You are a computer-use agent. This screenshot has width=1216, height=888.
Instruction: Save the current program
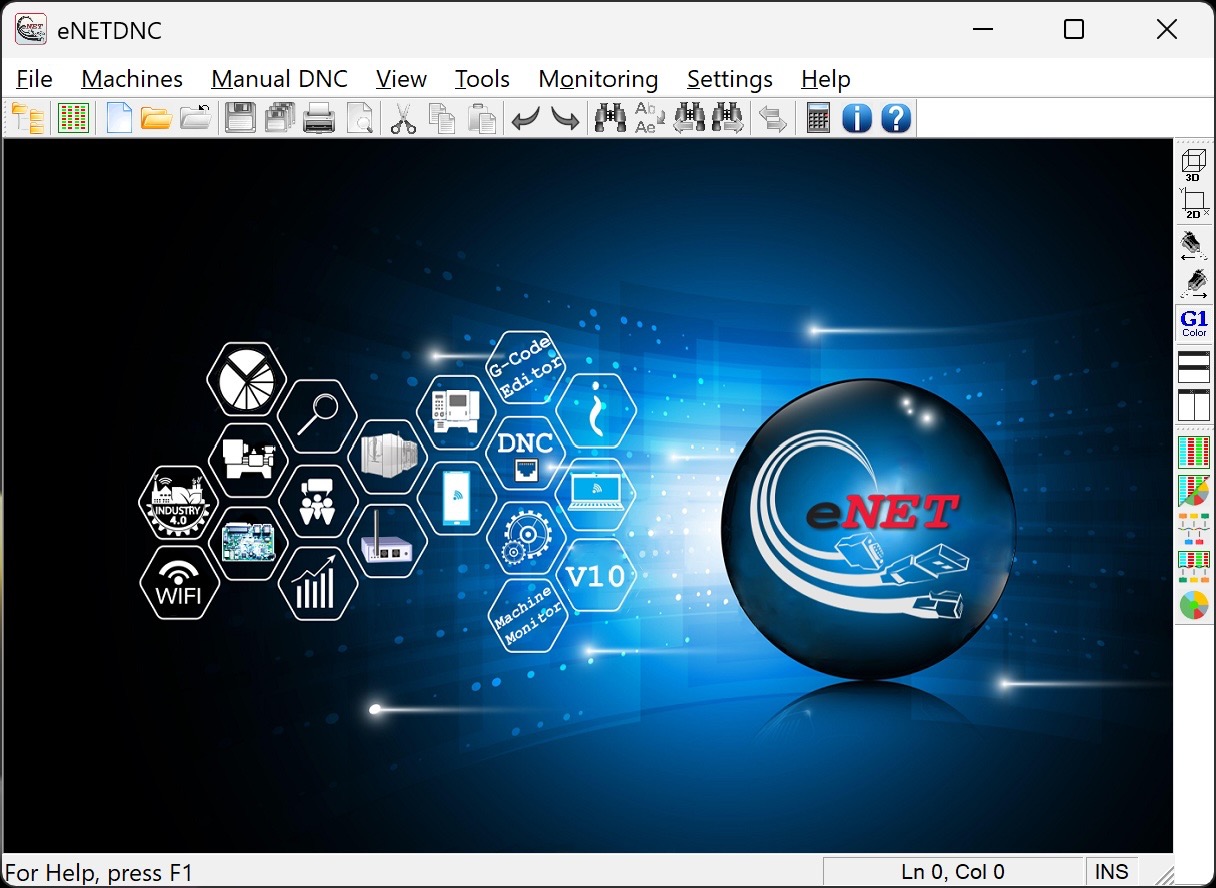coord(239,118)
